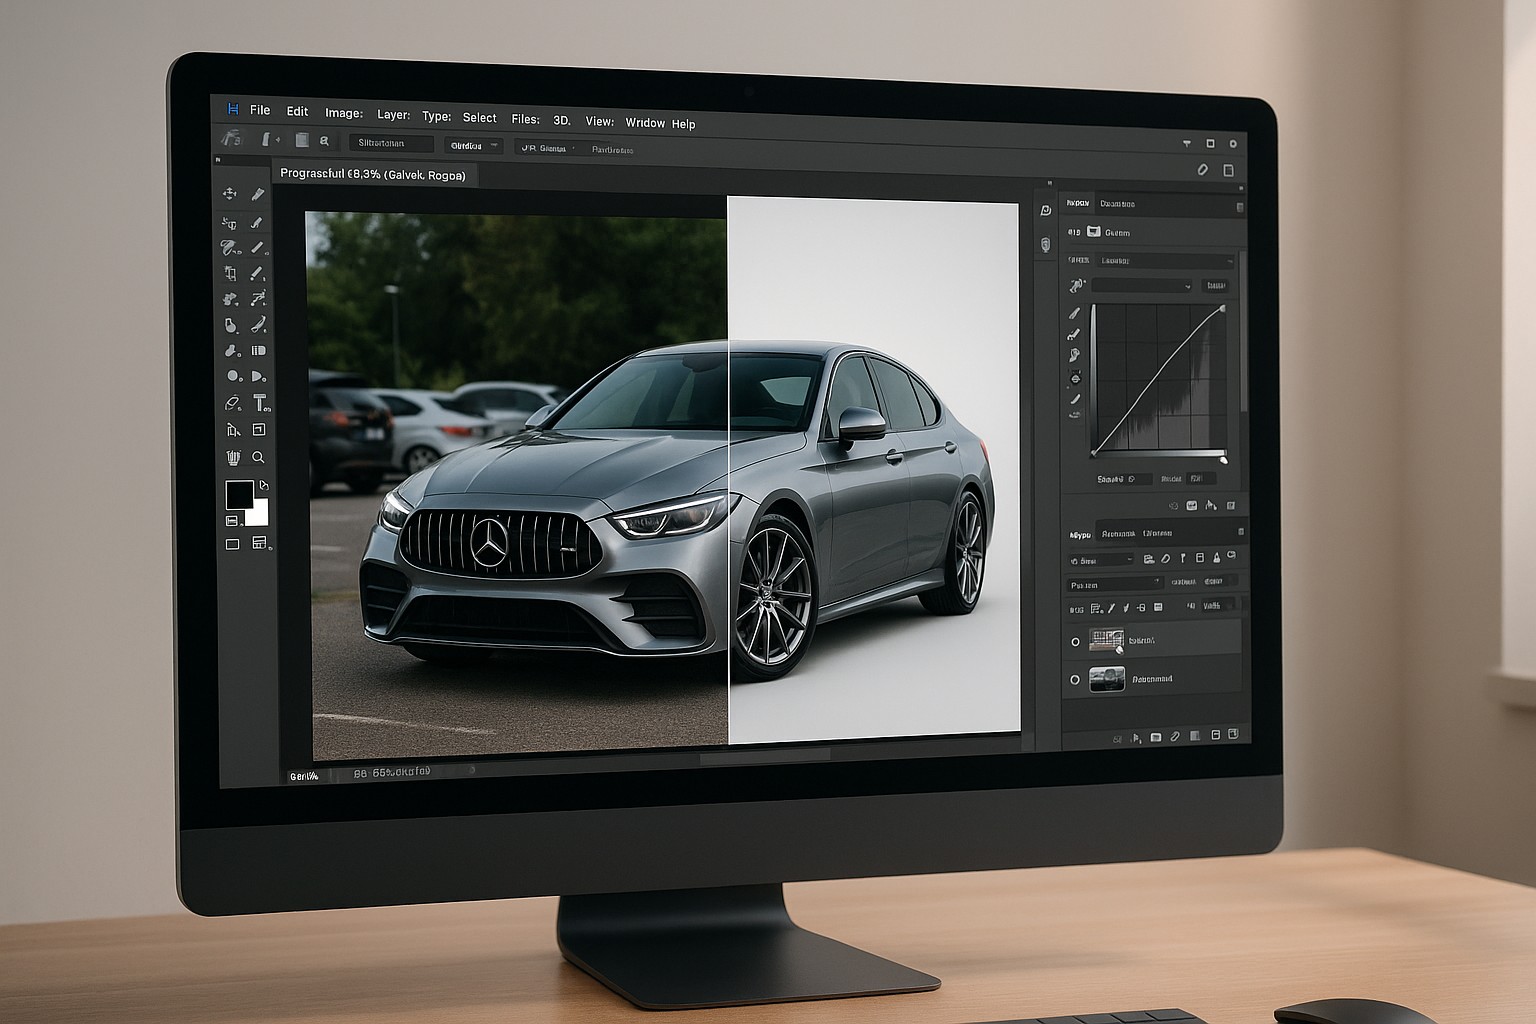Open the blend mode dropdown in Layers panel
Screen dimensions: 1536x1024
pyautogui.click(x=1115, y=585)
